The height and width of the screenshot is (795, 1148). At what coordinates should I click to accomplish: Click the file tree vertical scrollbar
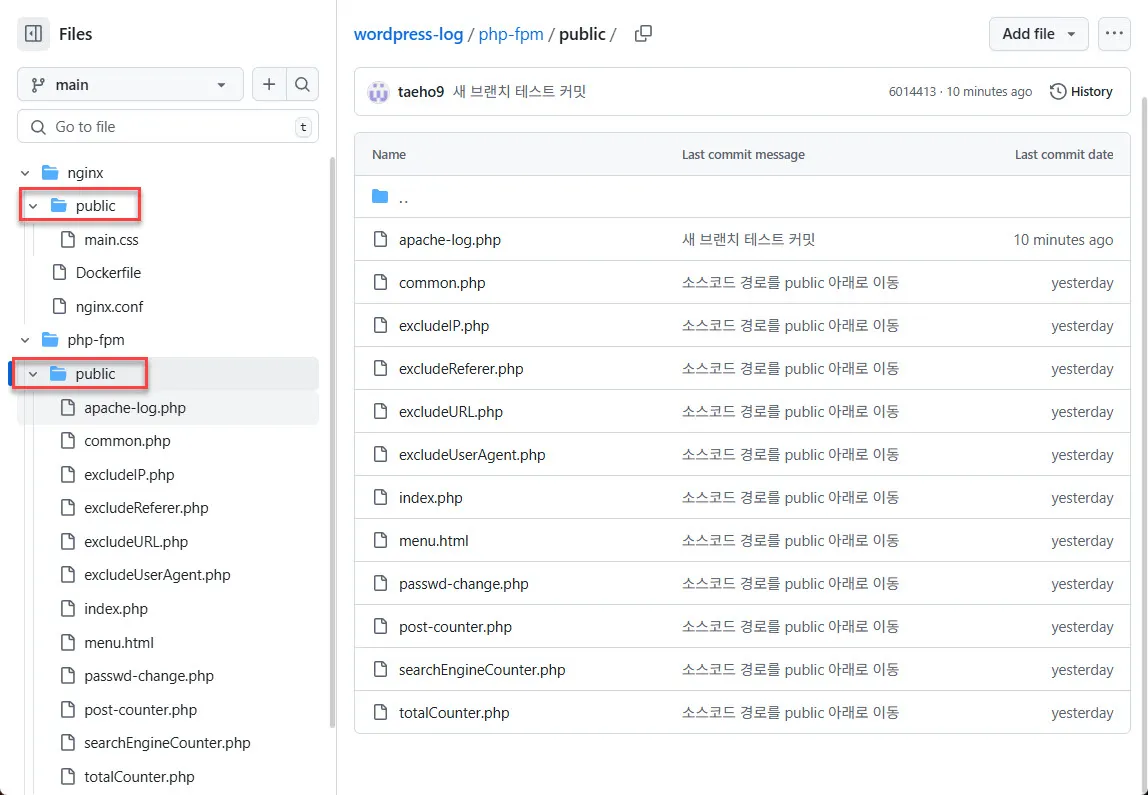coord(332,440)
